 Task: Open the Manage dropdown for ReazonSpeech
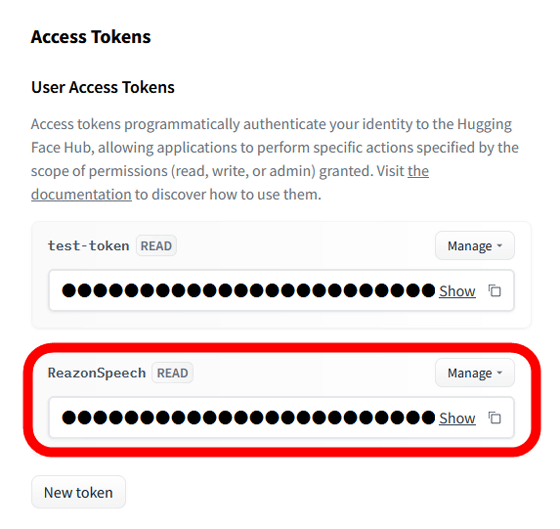pyautogui.click(x=475, y=373)
